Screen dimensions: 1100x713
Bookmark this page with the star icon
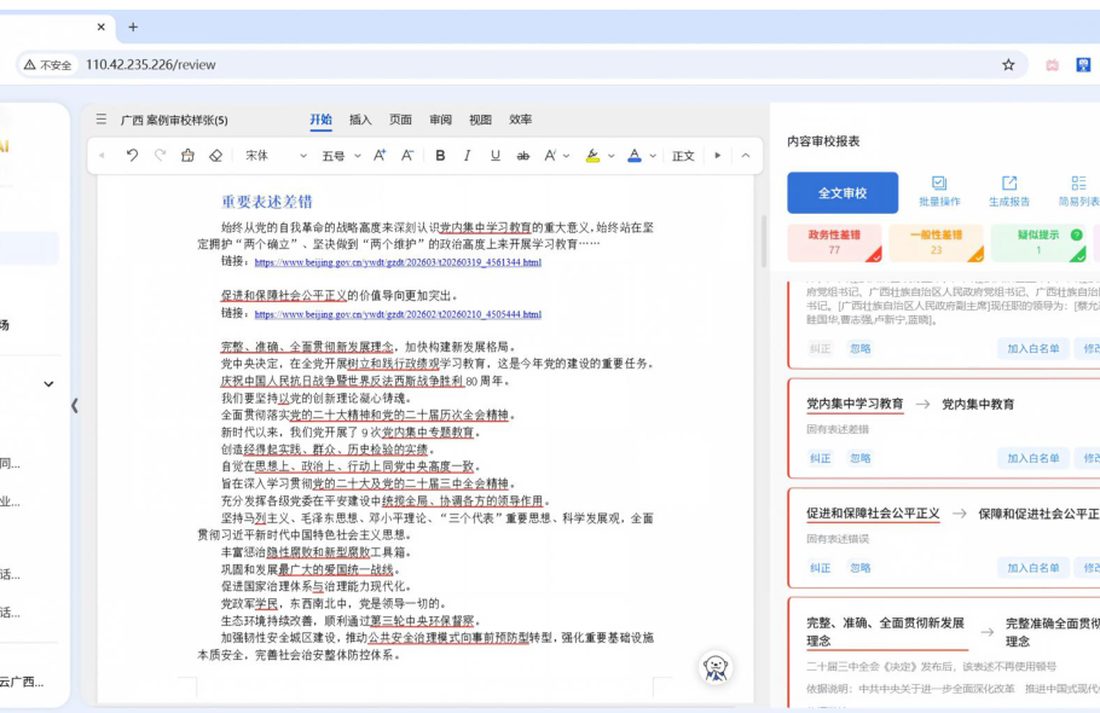[x=1008, y=65]
